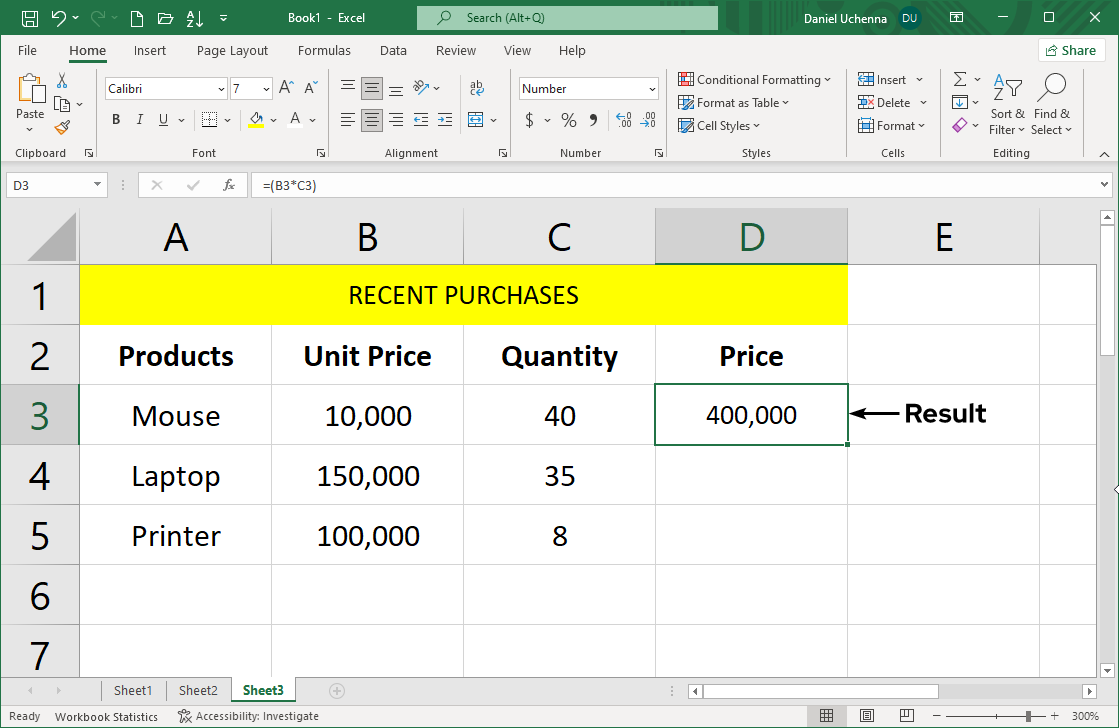Click the Merge & Center icon
The height and width of the screenshot is (728, 1119).
(x=477, y=119)
